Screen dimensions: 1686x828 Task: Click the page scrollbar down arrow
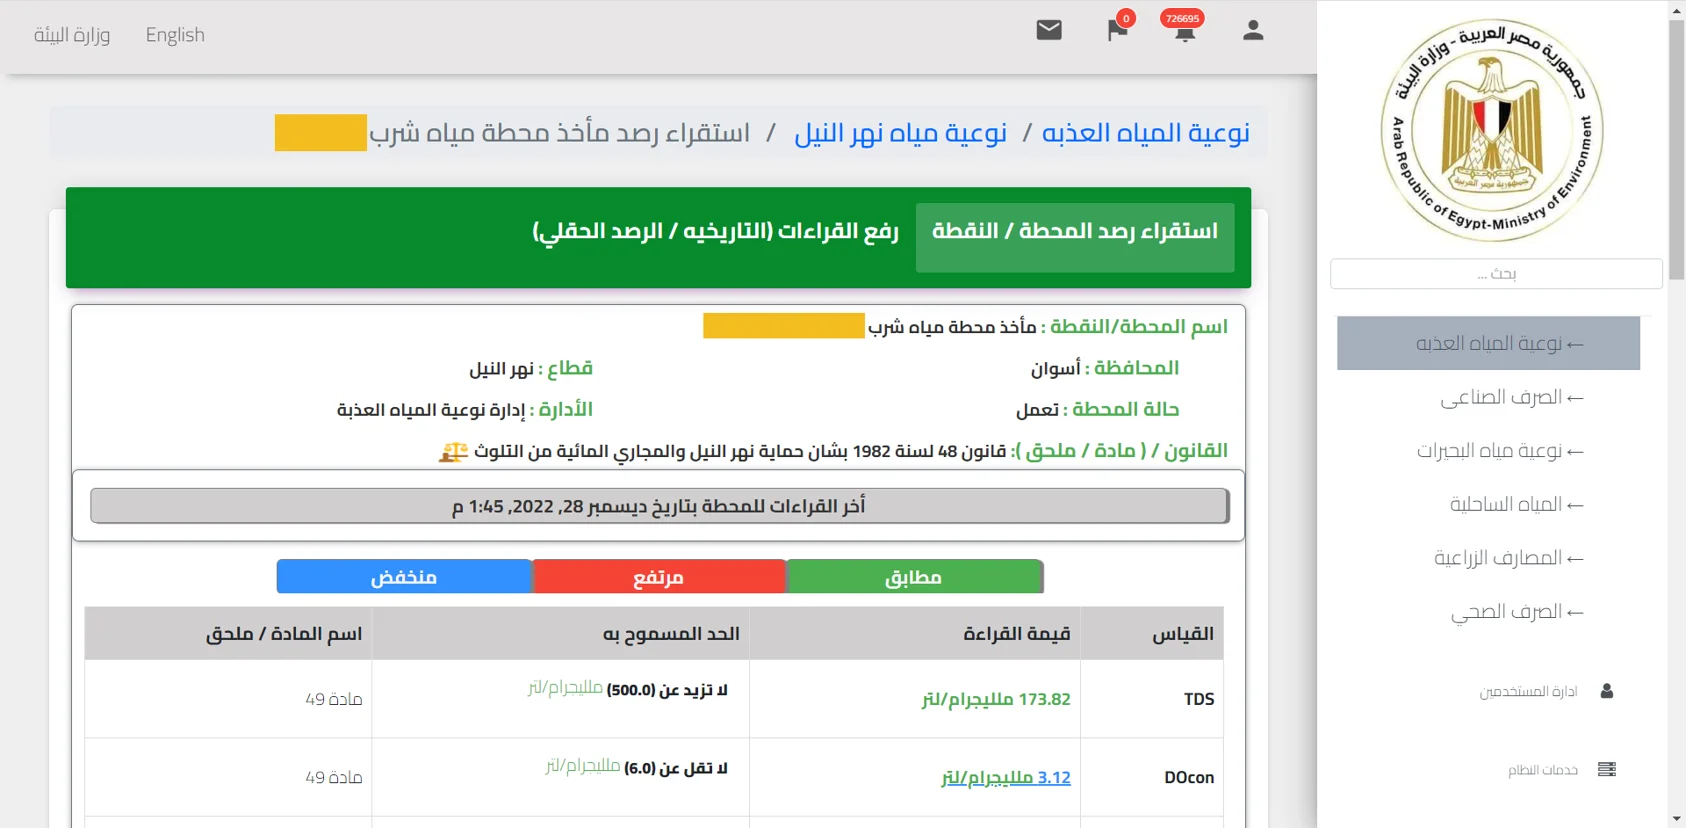pos(1676,819)
